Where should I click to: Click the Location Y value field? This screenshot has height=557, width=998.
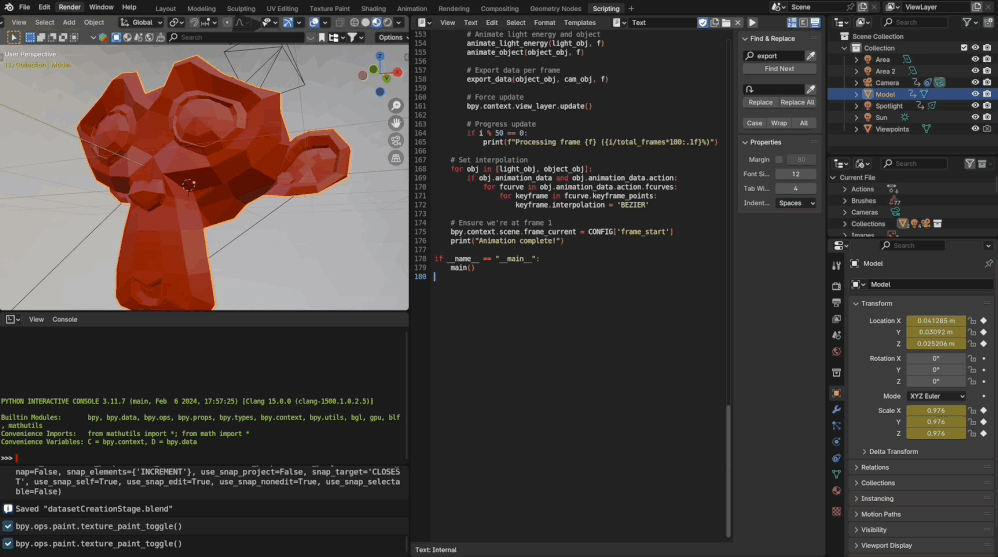(x=936, y=332)
